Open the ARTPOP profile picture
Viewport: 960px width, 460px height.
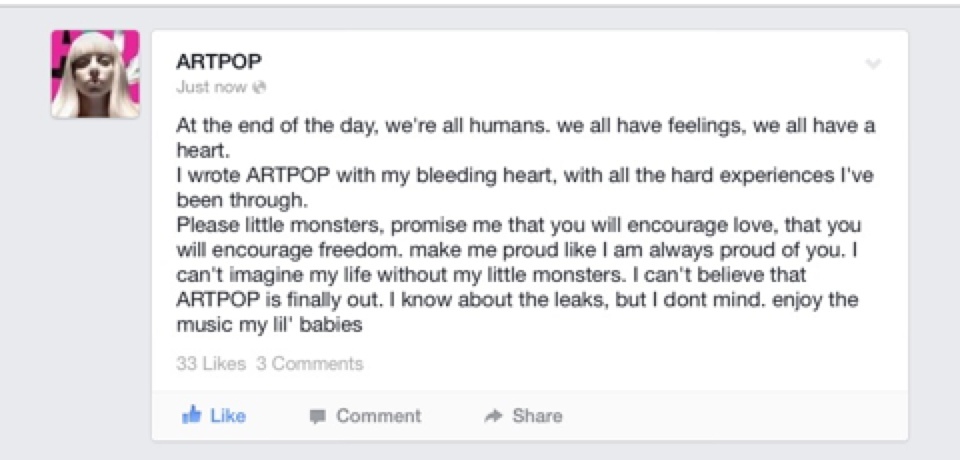tap(96, 74)
